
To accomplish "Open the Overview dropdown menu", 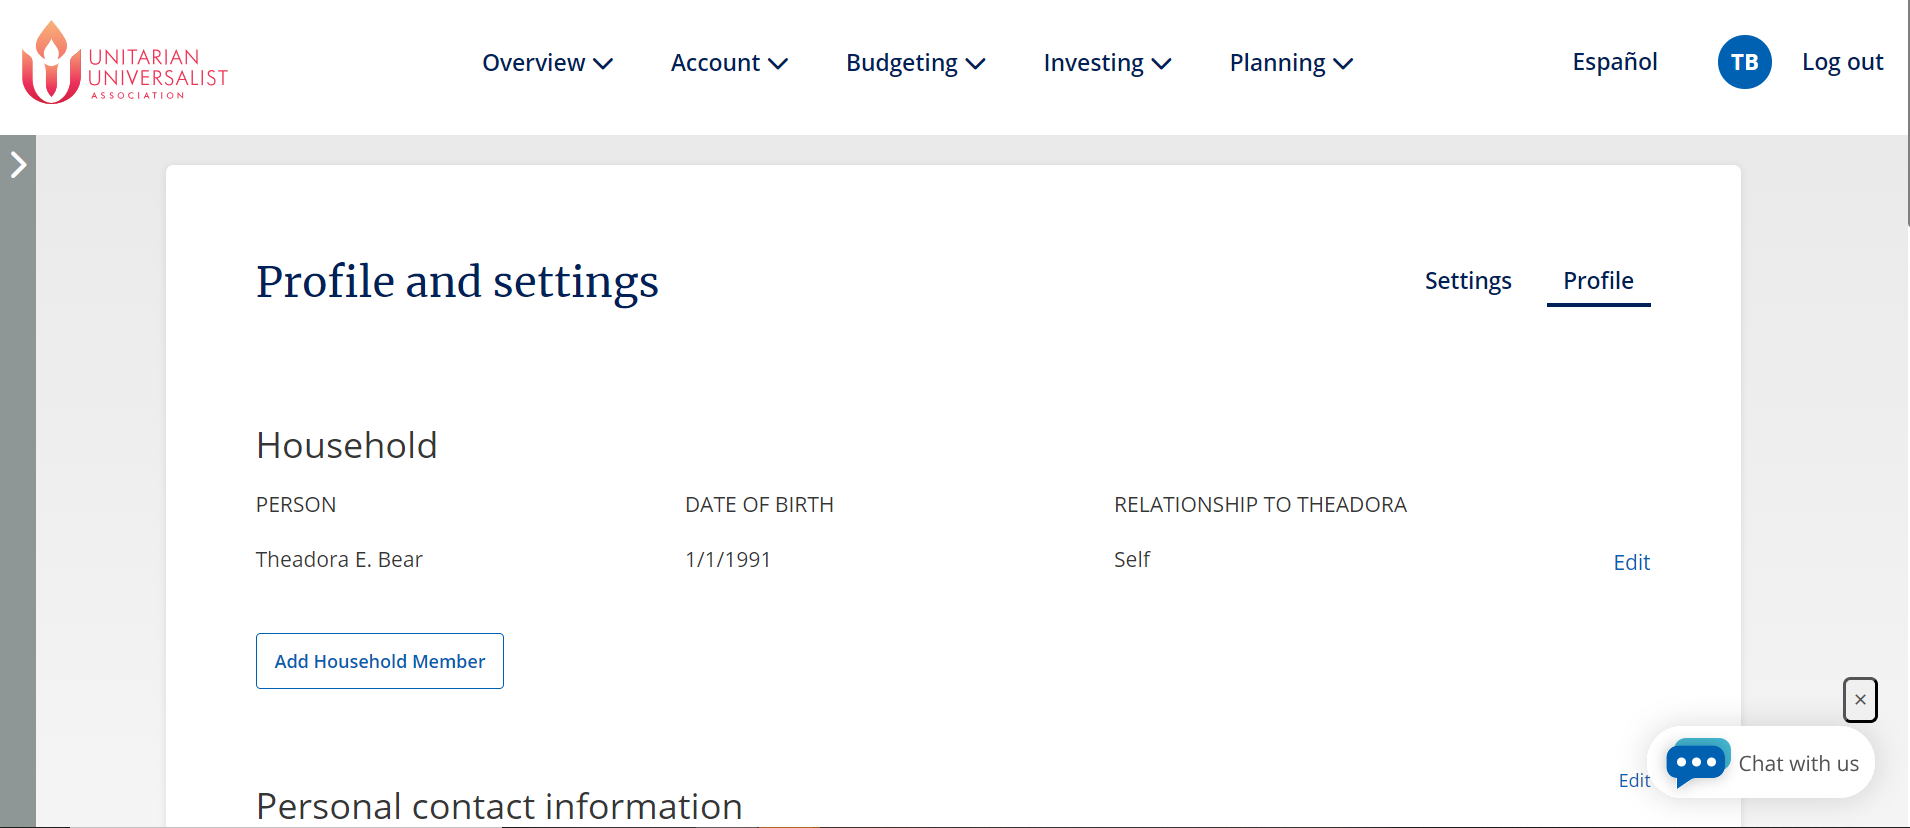I will coord(547,63).
